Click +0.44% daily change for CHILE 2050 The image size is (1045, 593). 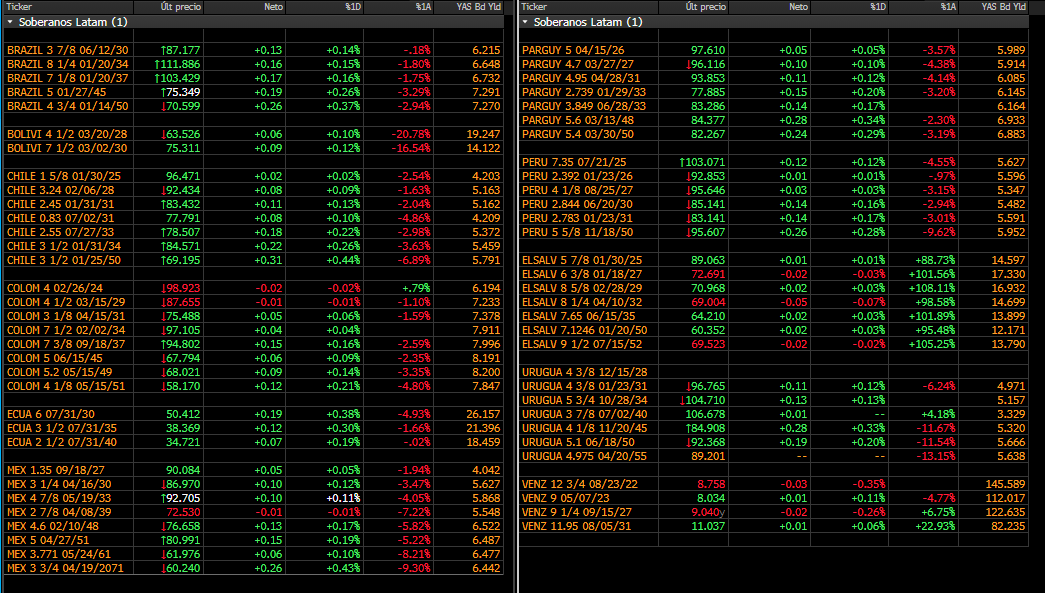343,260
